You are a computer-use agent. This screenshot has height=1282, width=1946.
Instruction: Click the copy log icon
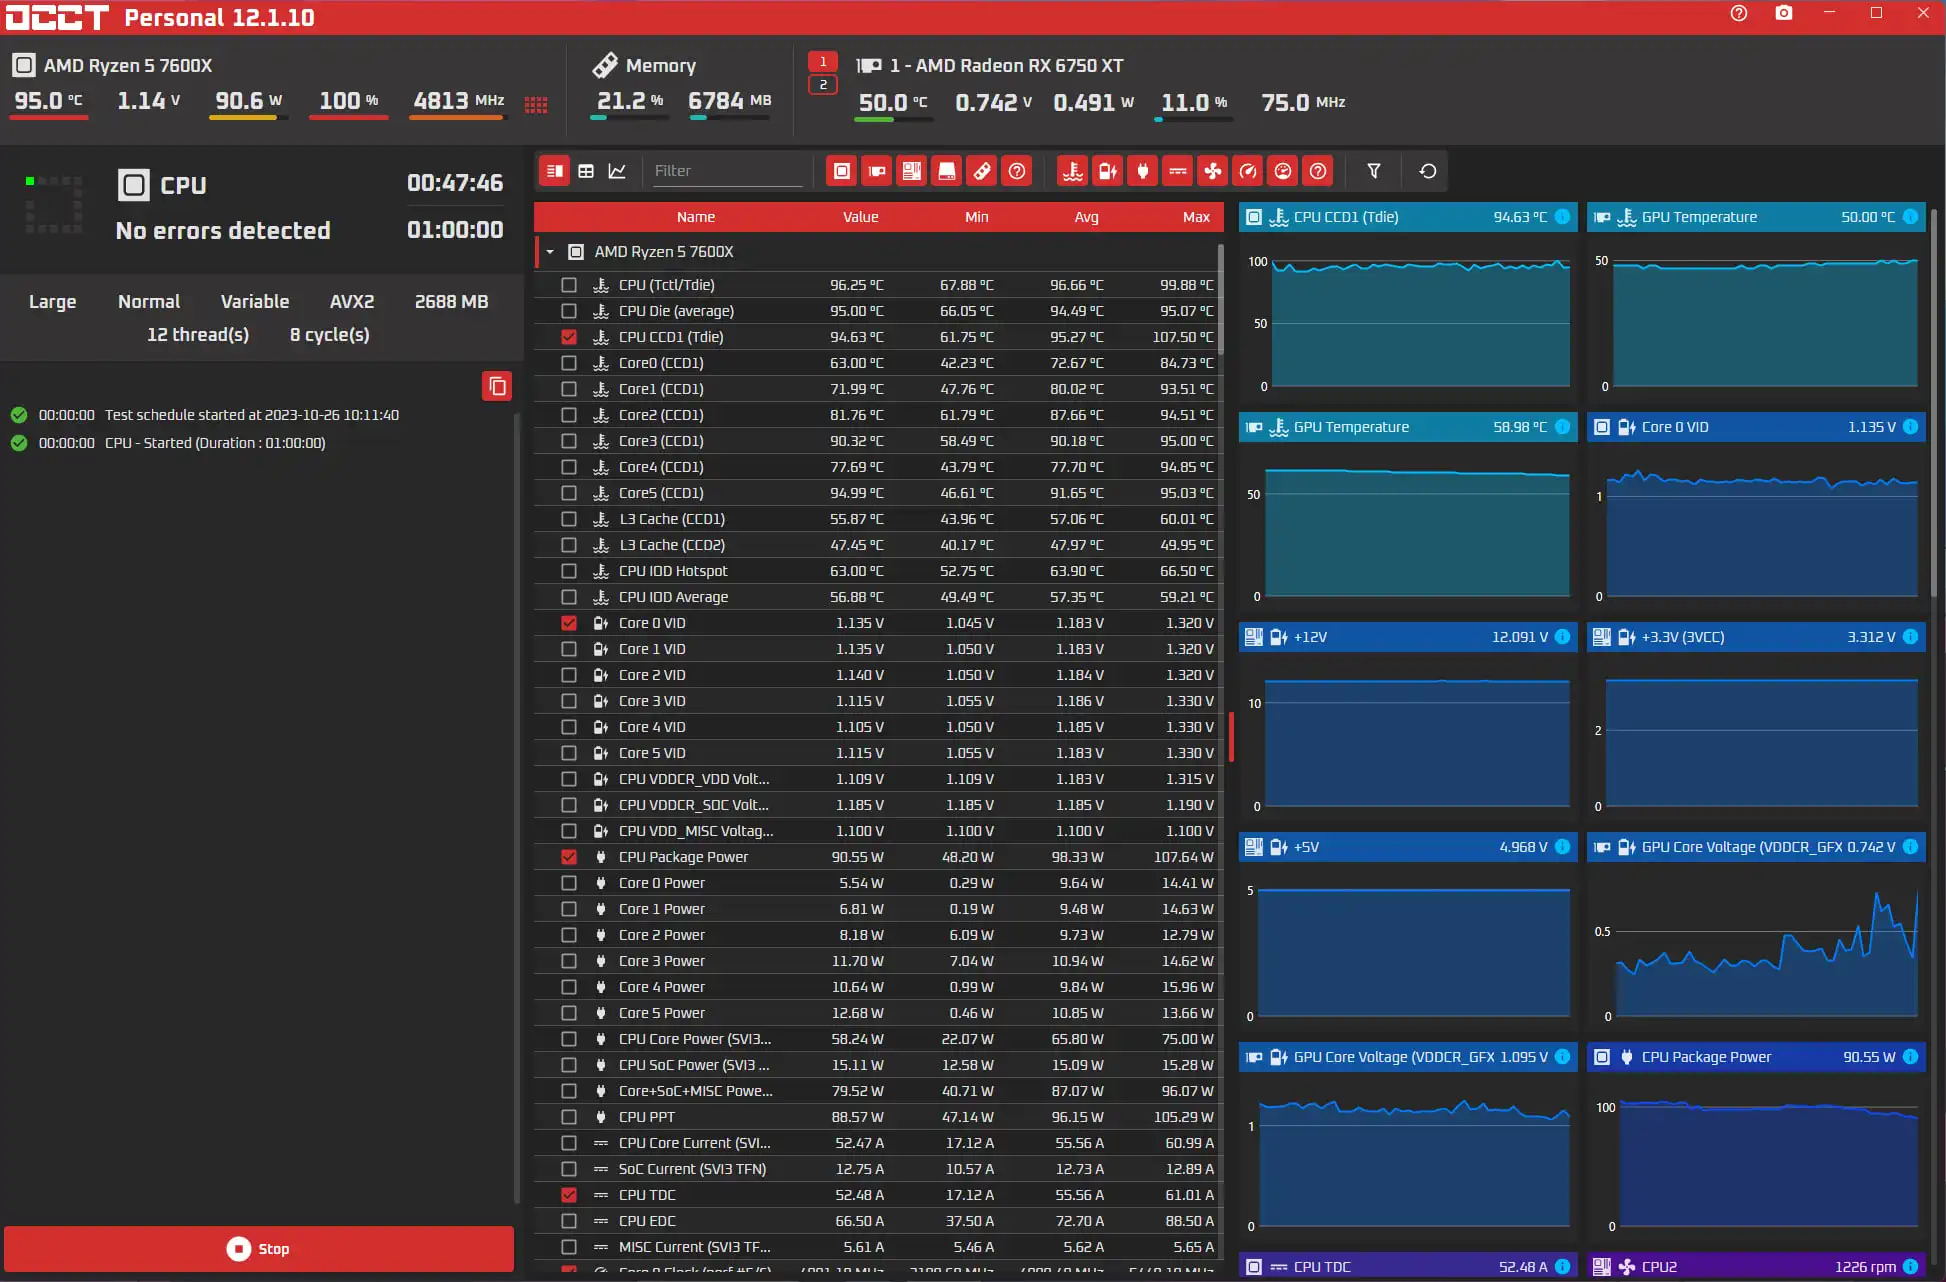pyautogui.click(x=497, y=386)
